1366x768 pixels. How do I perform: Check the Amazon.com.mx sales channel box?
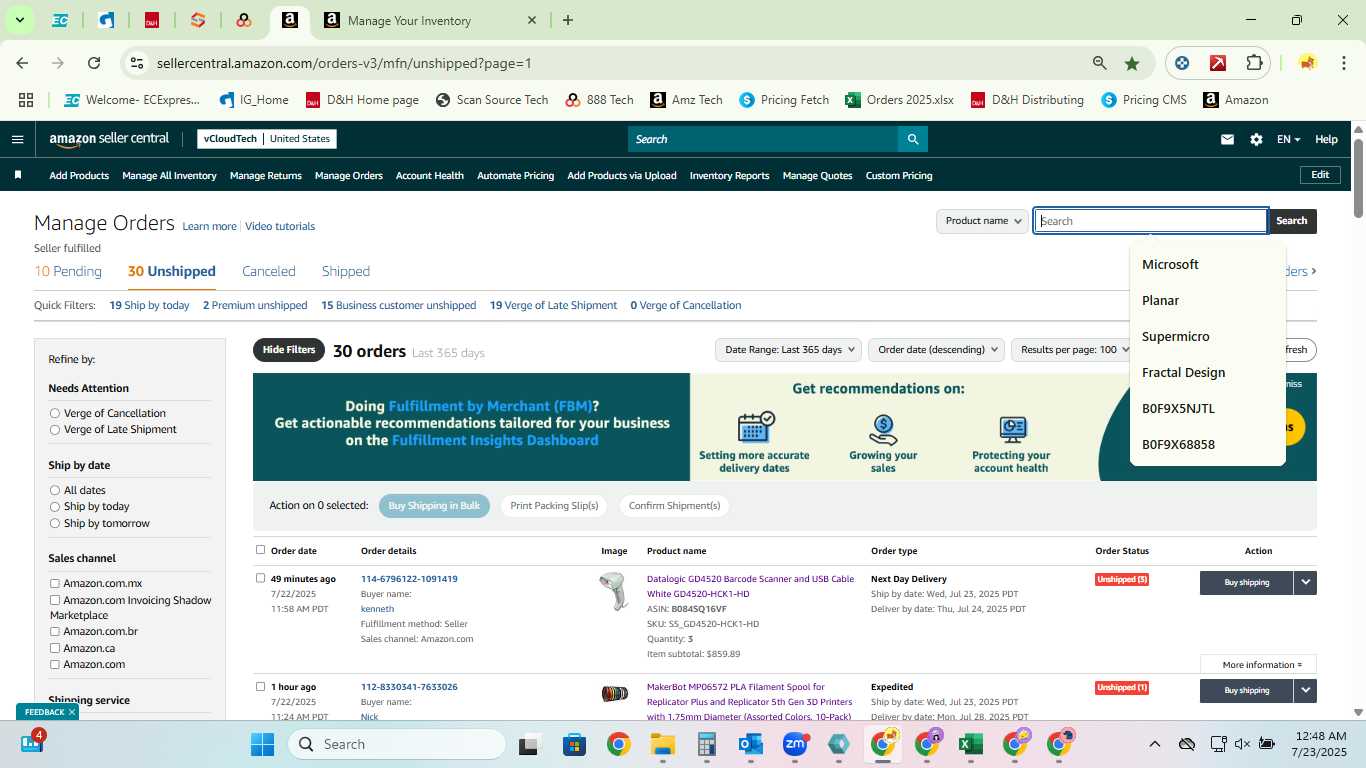[55, 583]
